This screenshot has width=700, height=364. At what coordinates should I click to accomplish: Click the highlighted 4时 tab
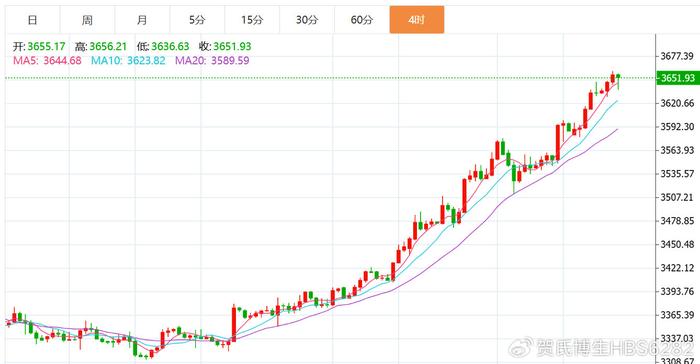pyautogui.click(x=417, y=20)
